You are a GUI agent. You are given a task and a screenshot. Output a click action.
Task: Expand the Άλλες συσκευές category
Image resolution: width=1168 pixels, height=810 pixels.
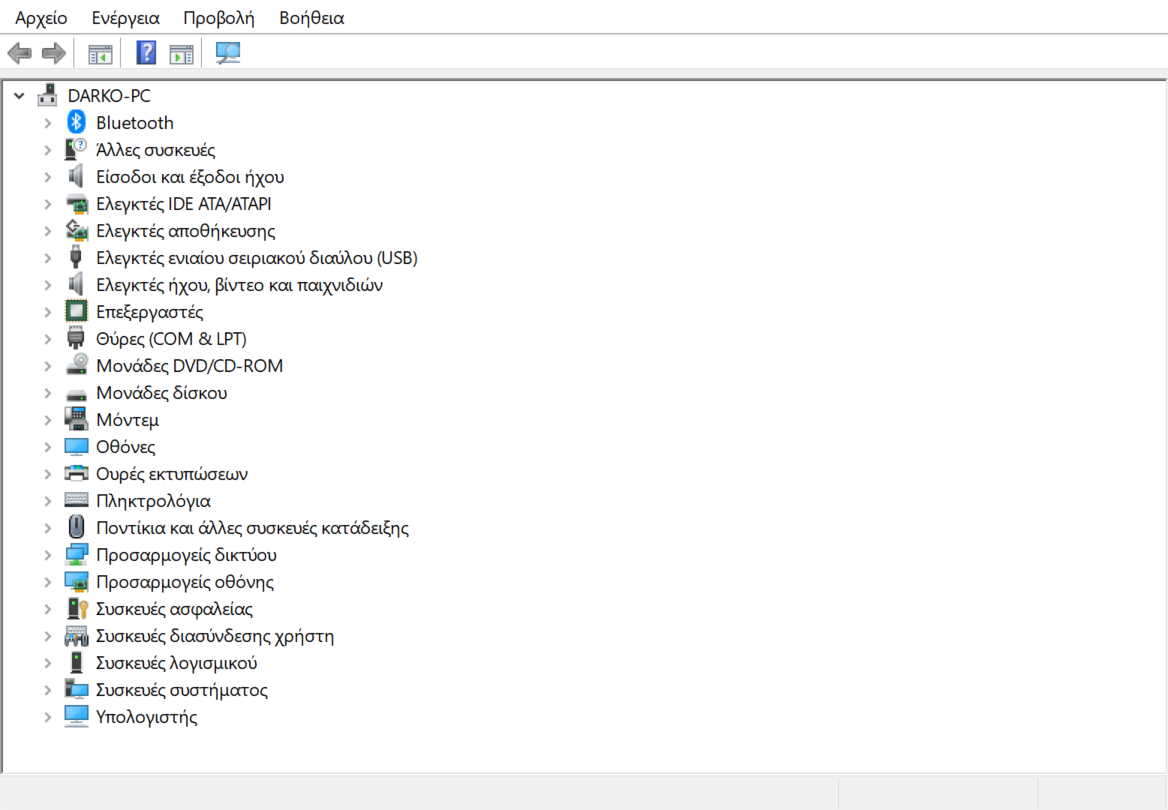point(48,150)
